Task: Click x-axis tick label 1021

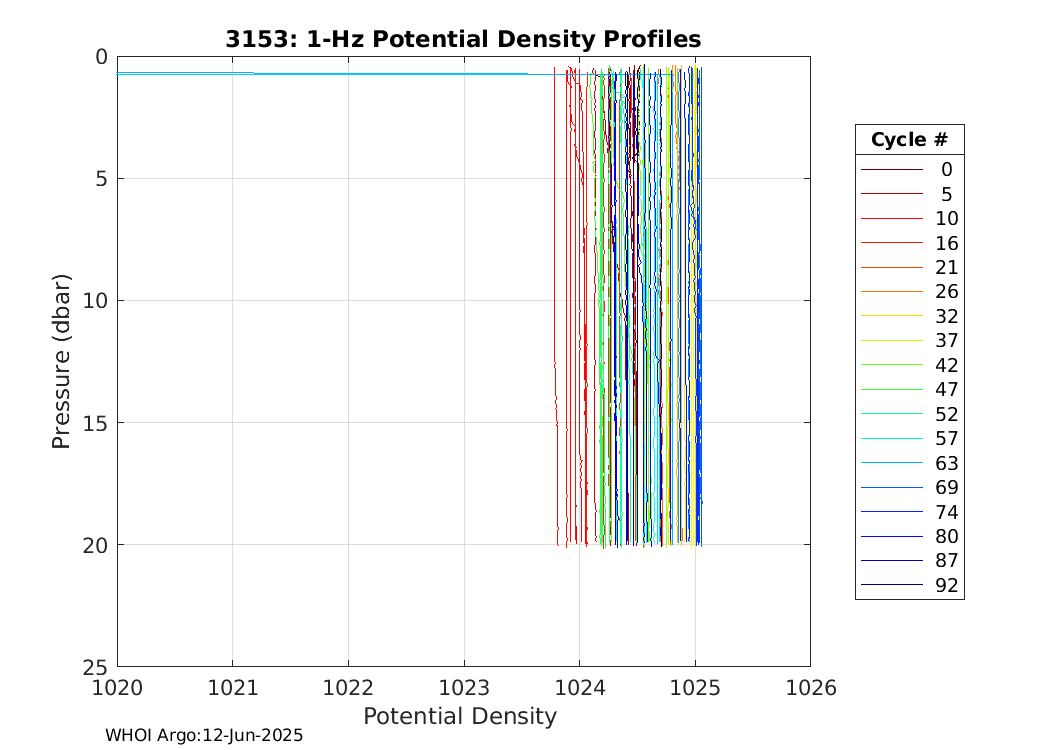Action: pos(233,688)
